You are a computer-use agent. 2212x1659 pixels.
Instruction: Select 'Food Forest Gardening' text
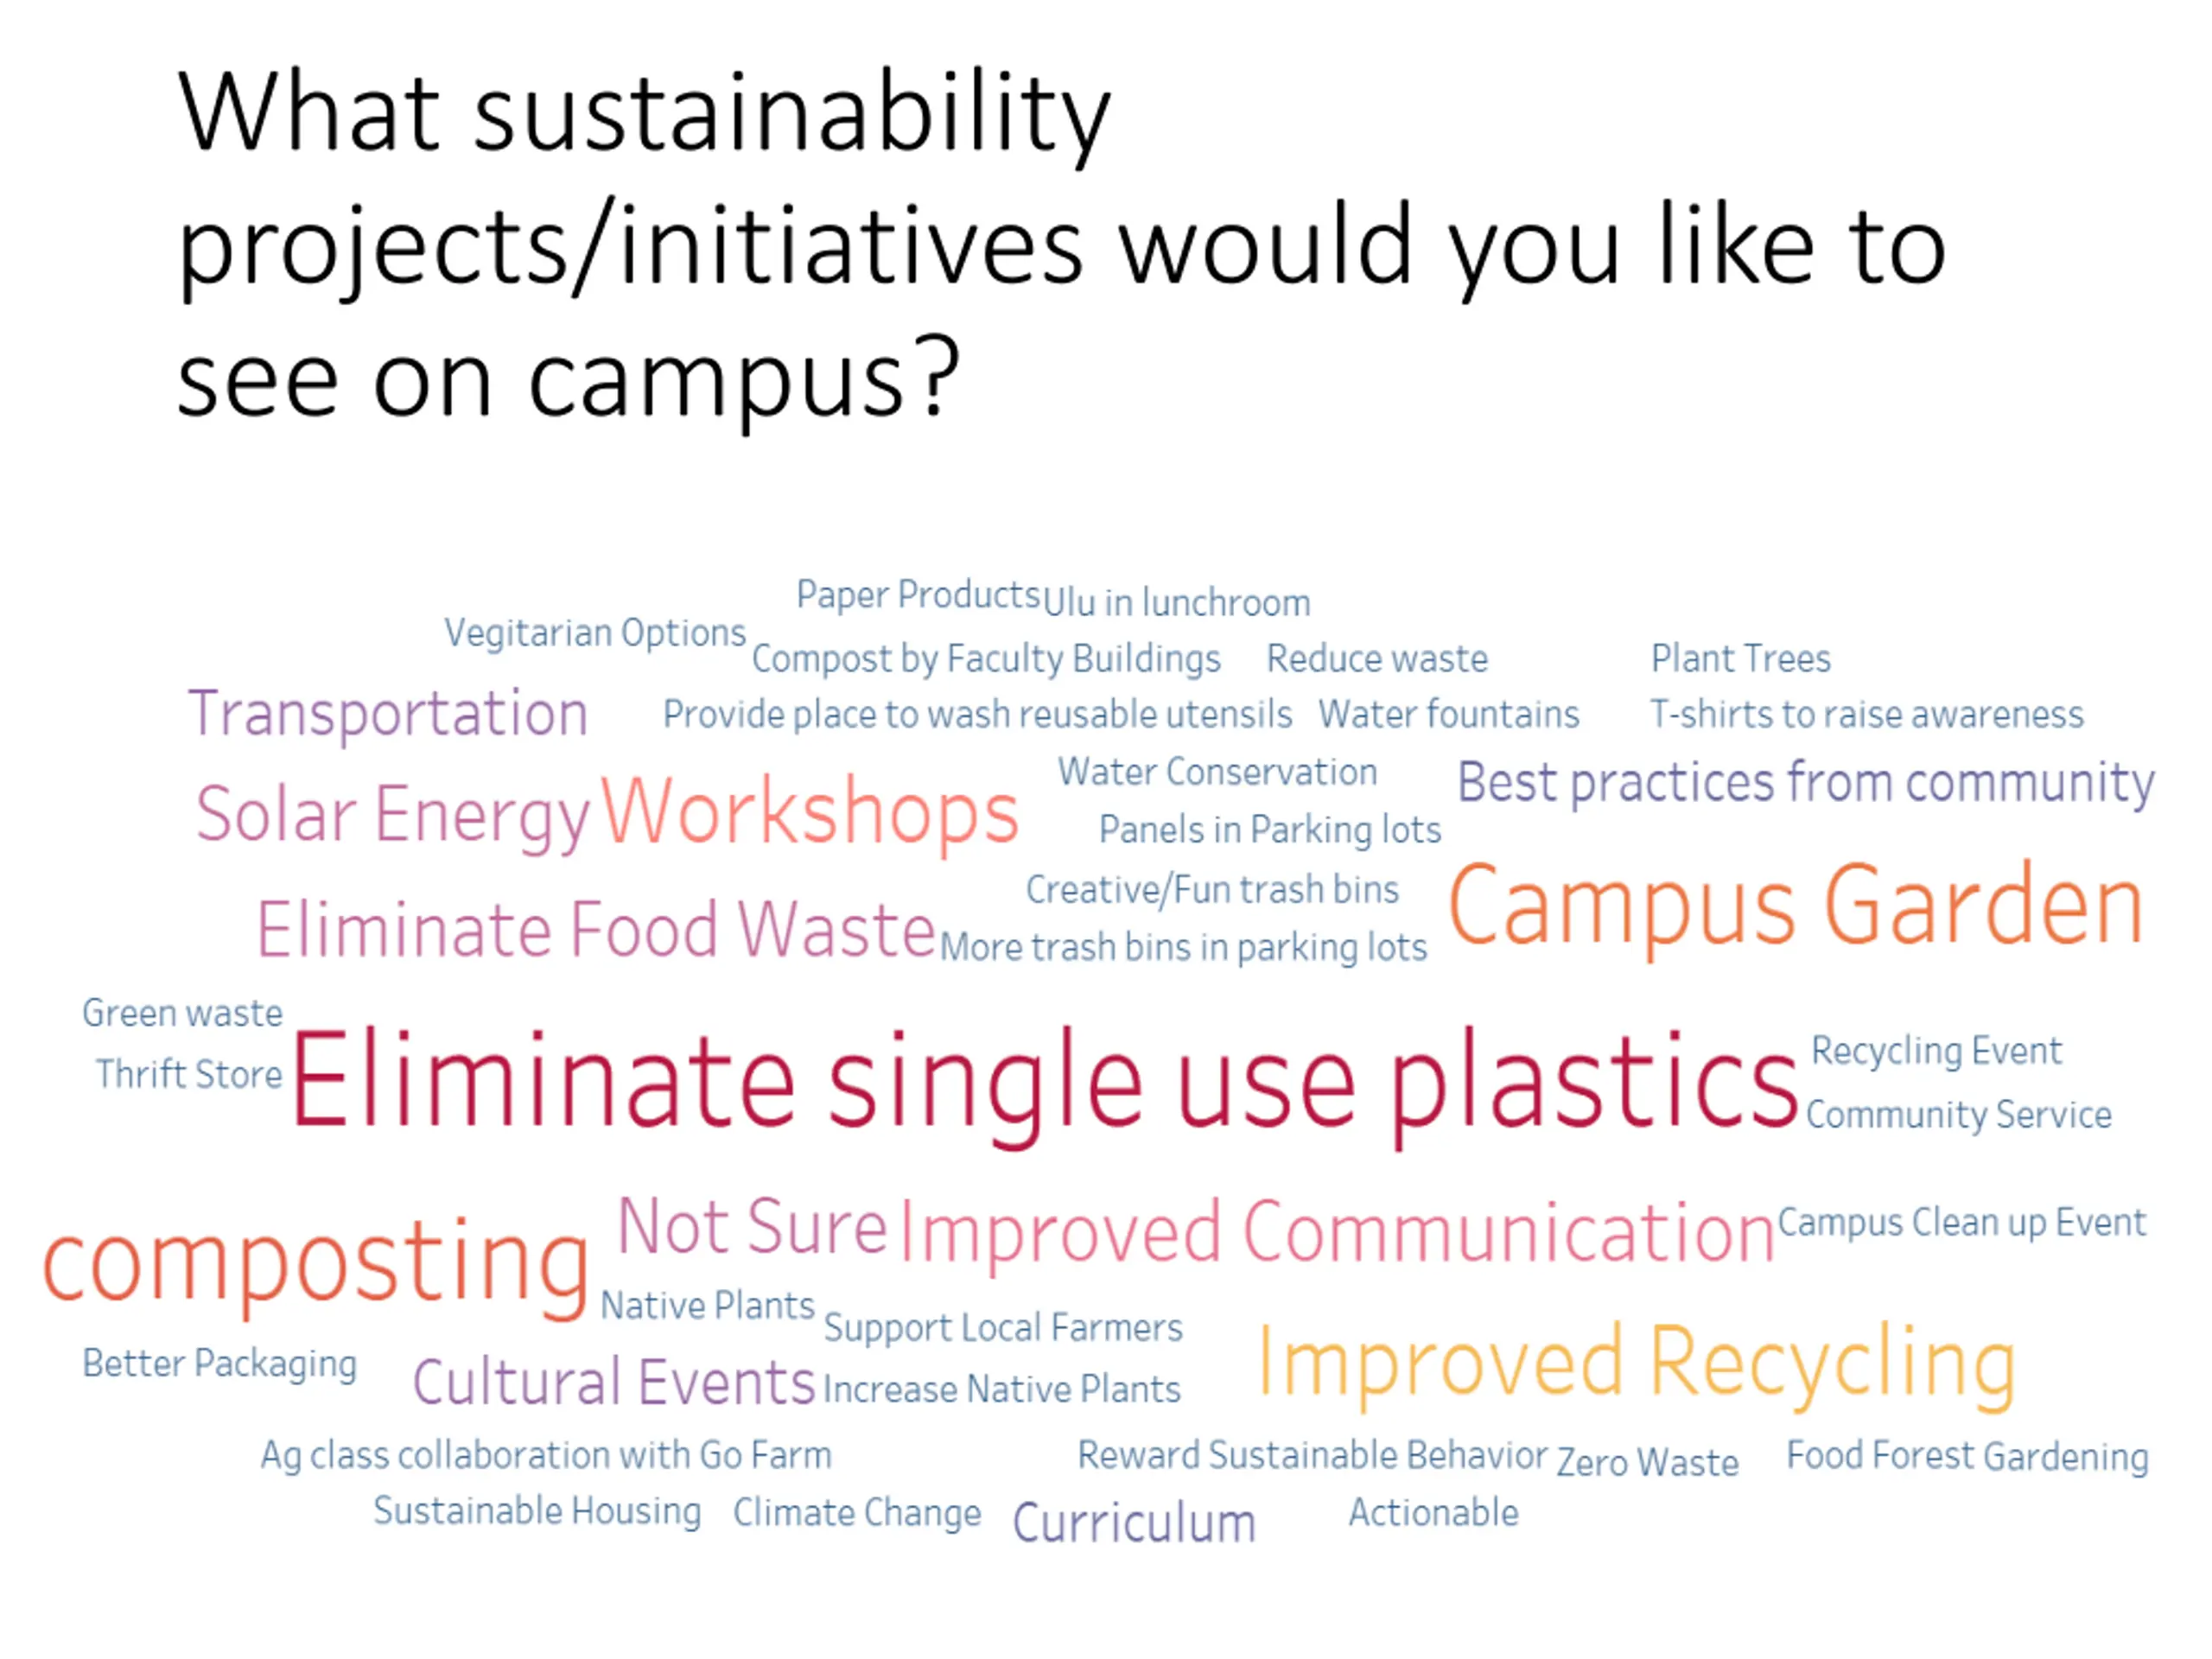click(1968, 1458)
